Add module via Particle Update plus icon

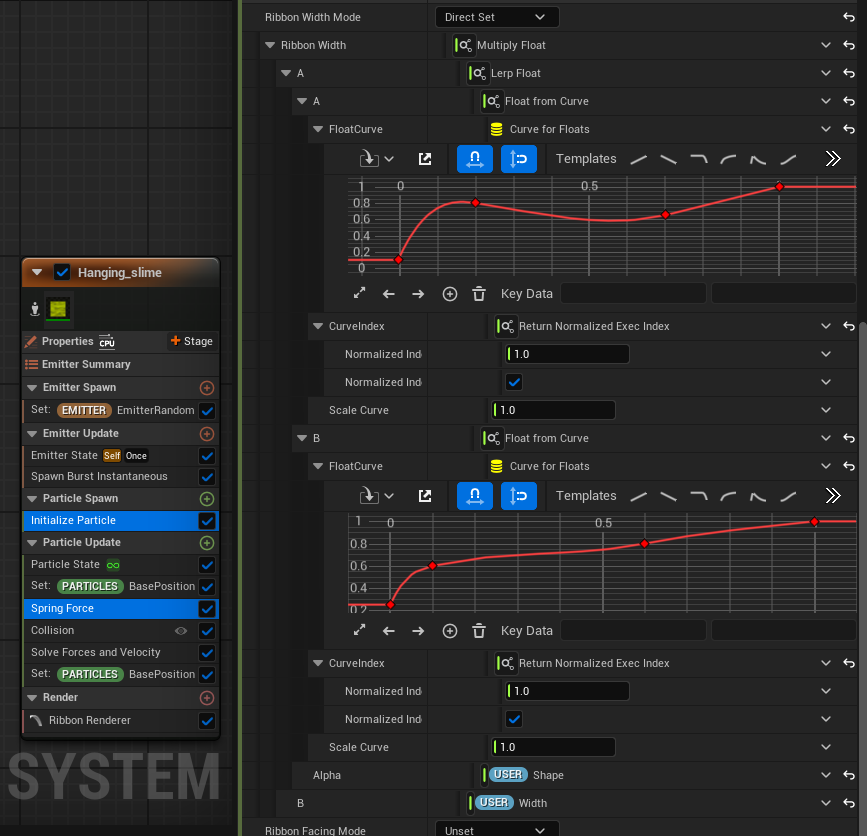click(207, 543)
